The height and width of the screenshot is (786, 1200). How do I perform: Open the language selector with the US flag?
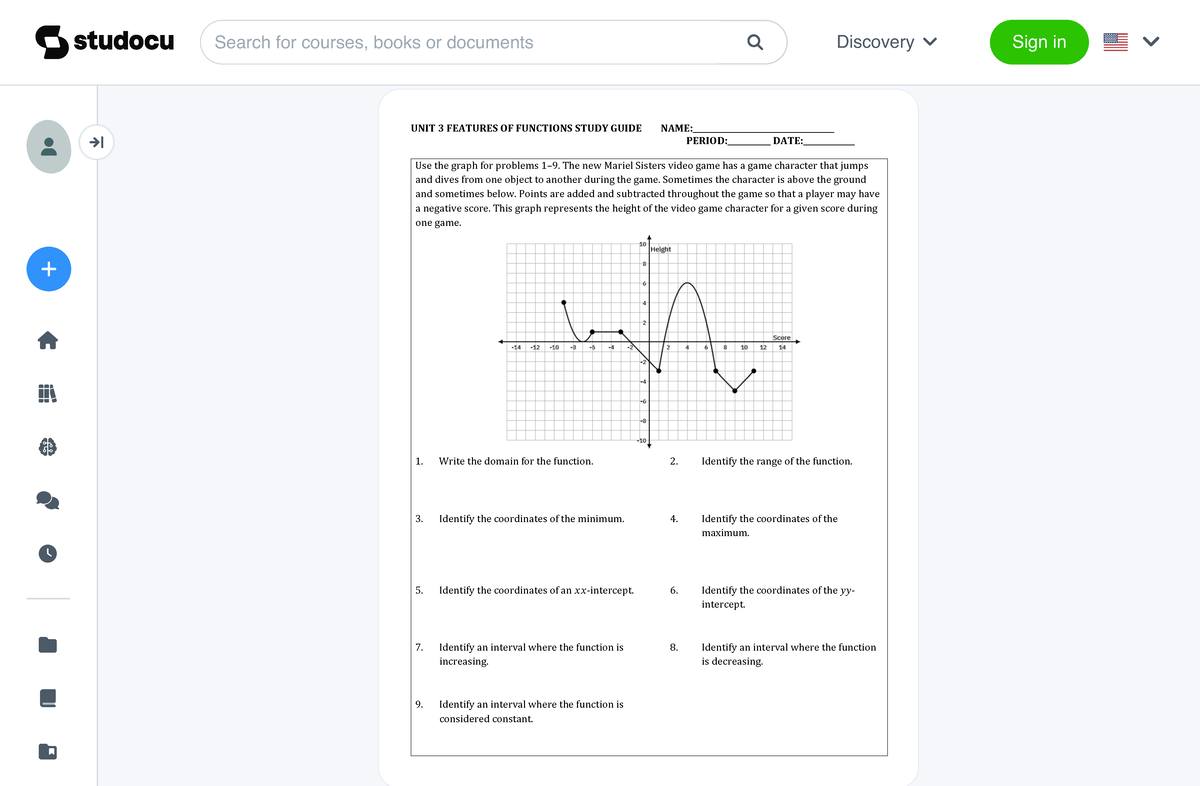[1114, 42]
